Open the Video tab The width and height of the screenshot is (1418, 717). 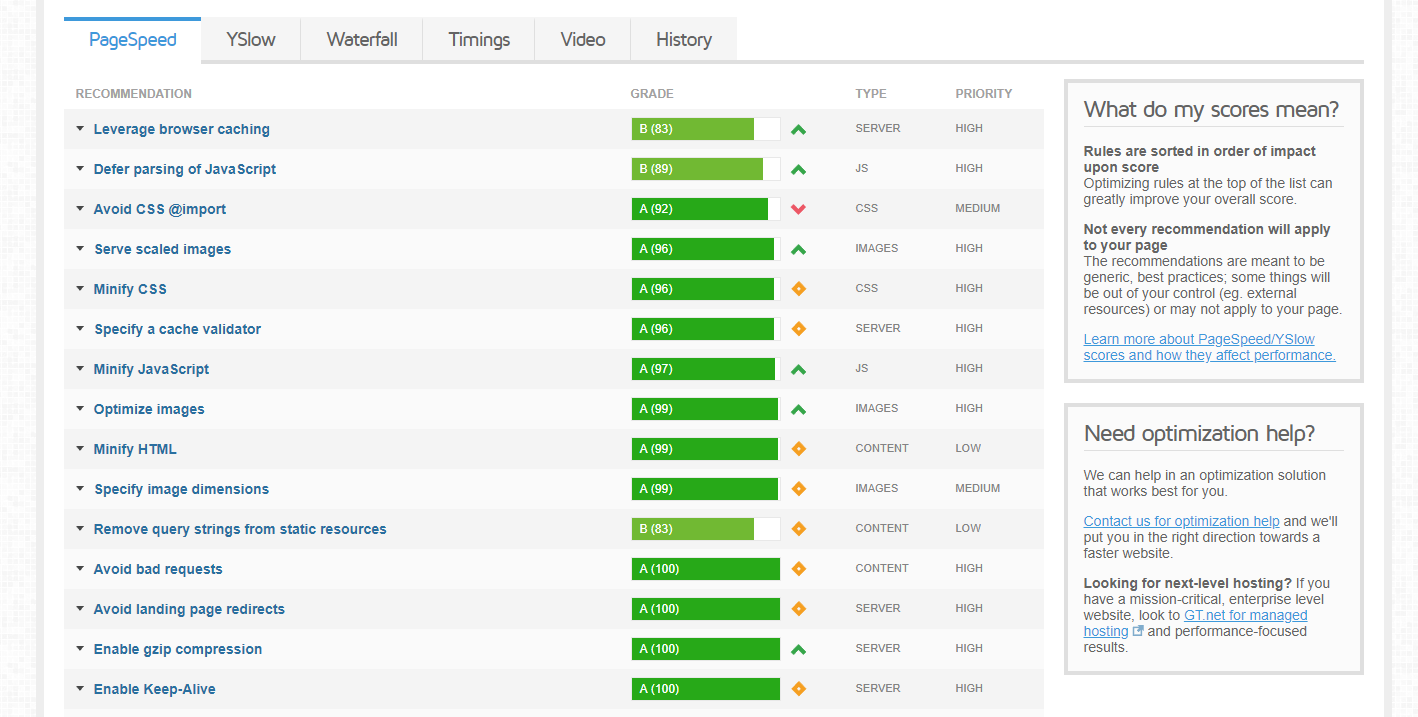tap(582, 39)
